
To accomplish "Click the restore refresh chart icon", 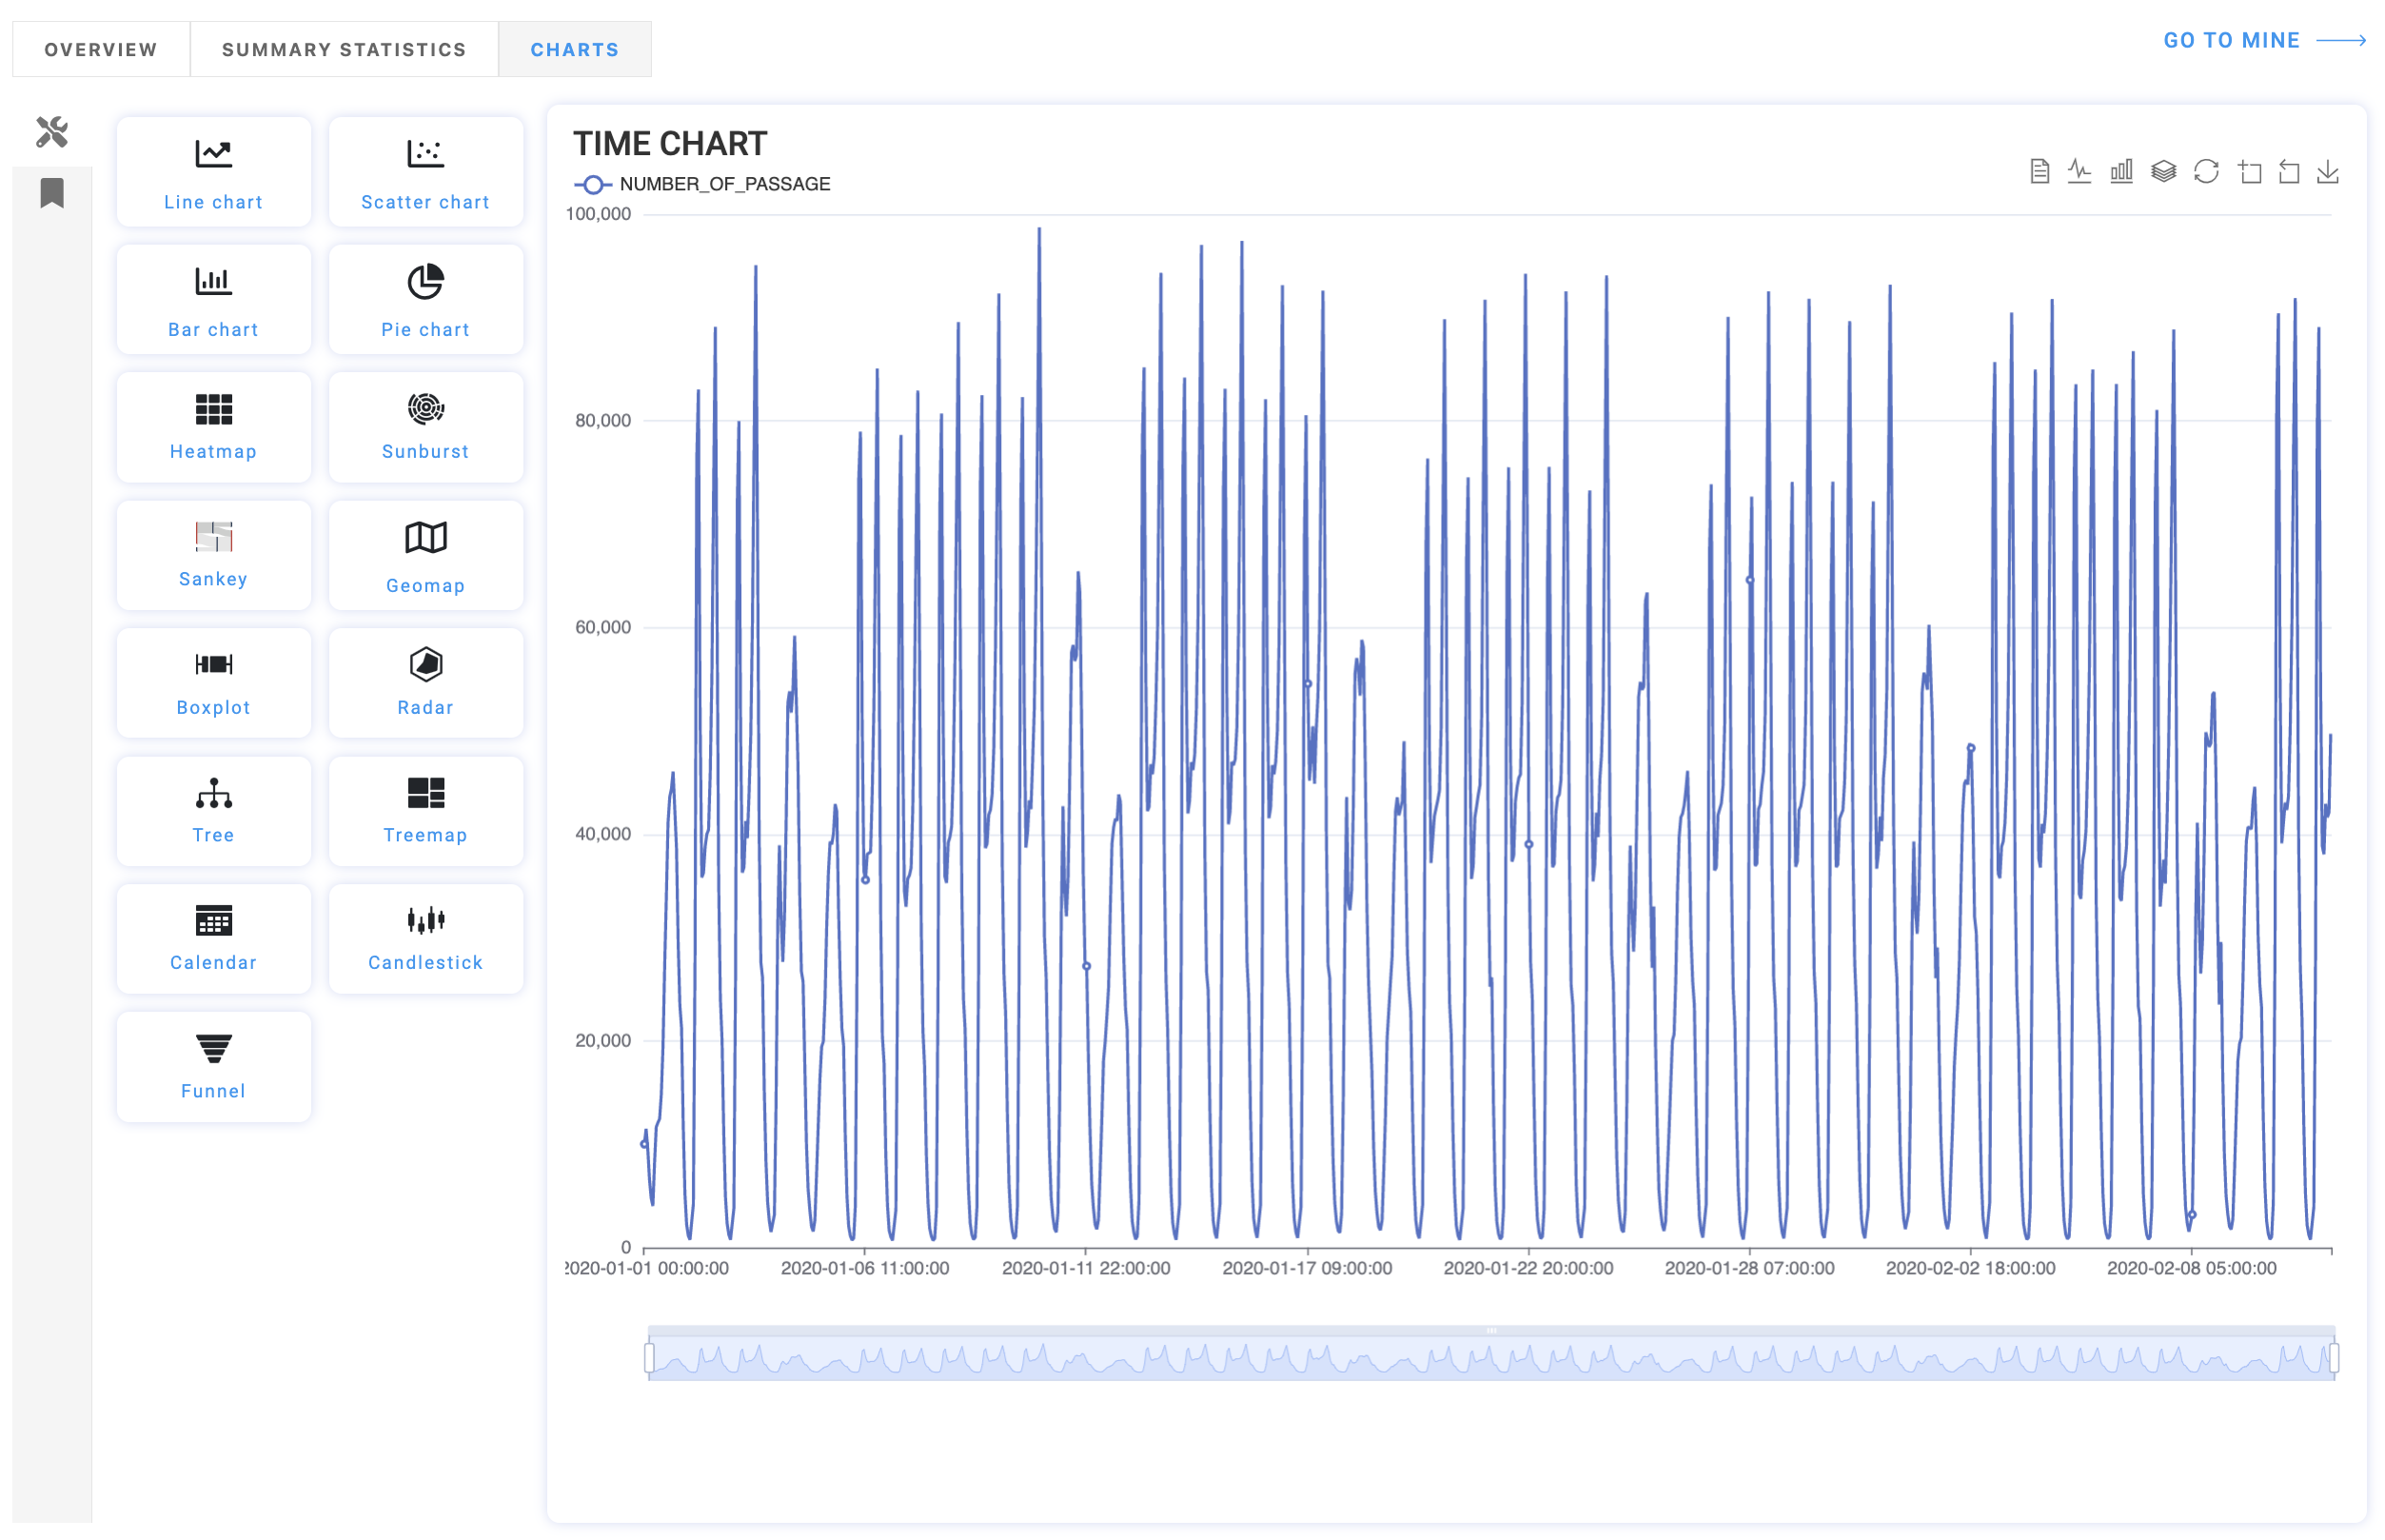I will (2206, 172).
